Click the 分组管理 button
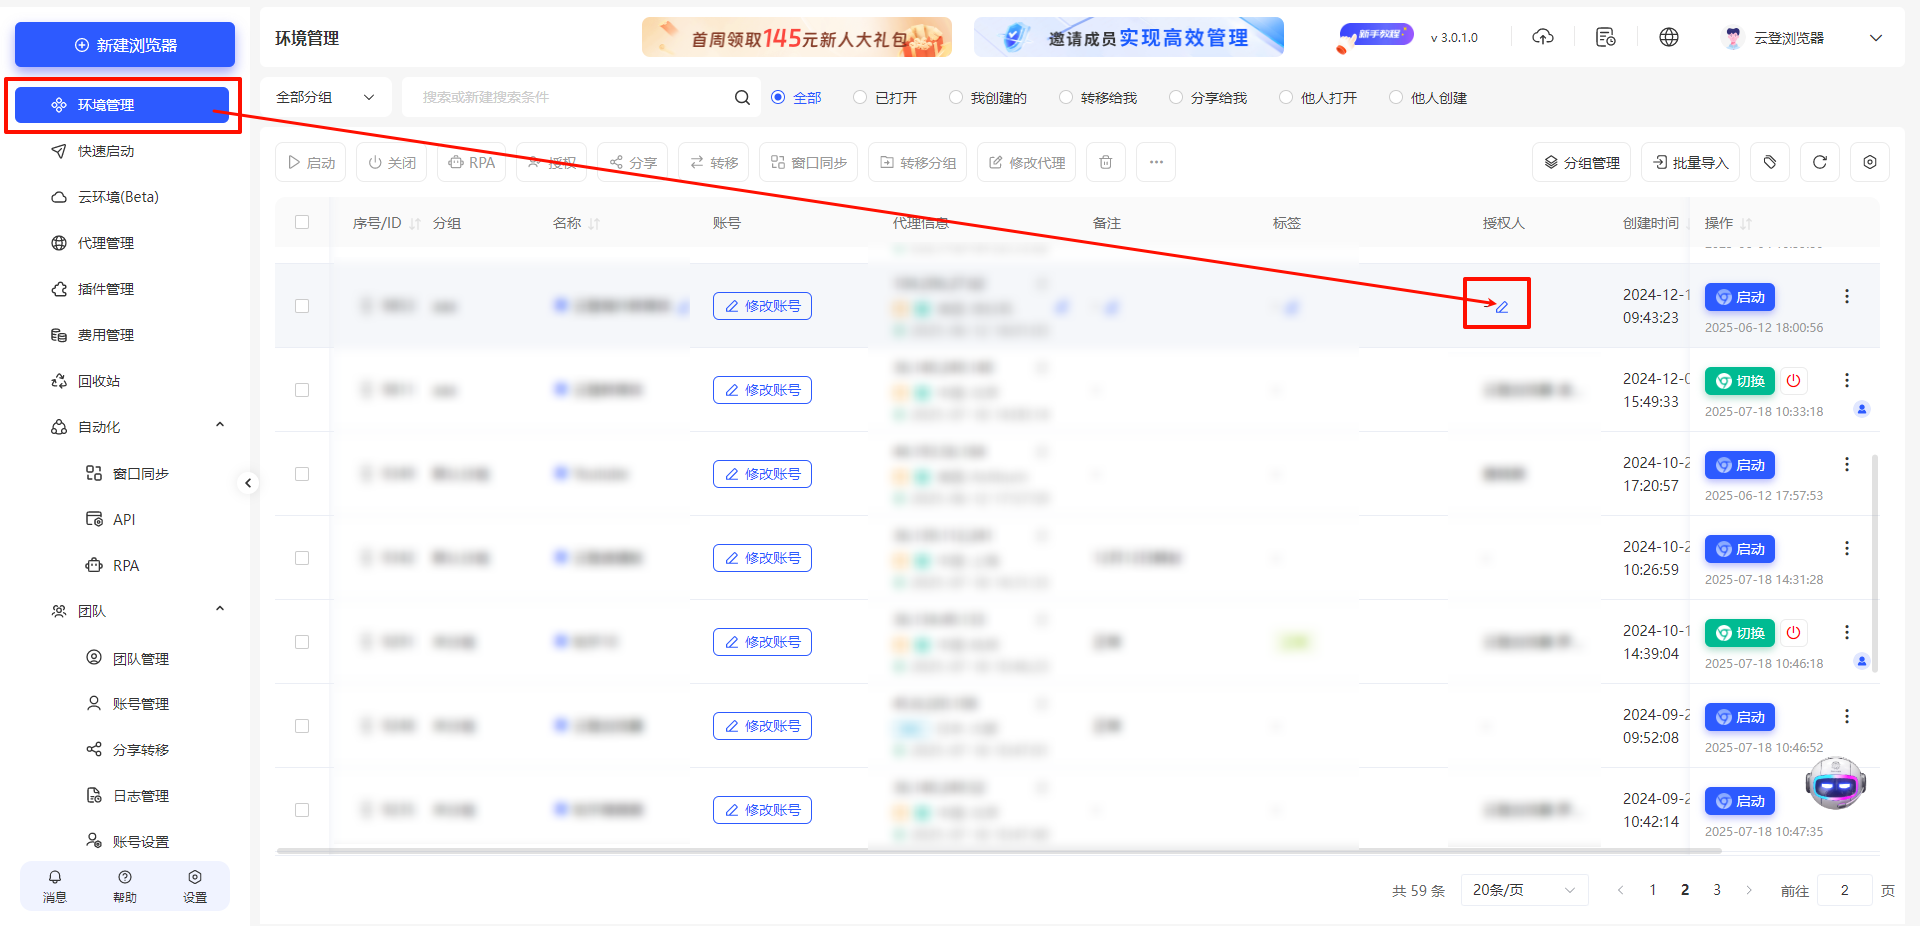The width and height of the screenshot is (1920, 926). (x=1582, y=162)
